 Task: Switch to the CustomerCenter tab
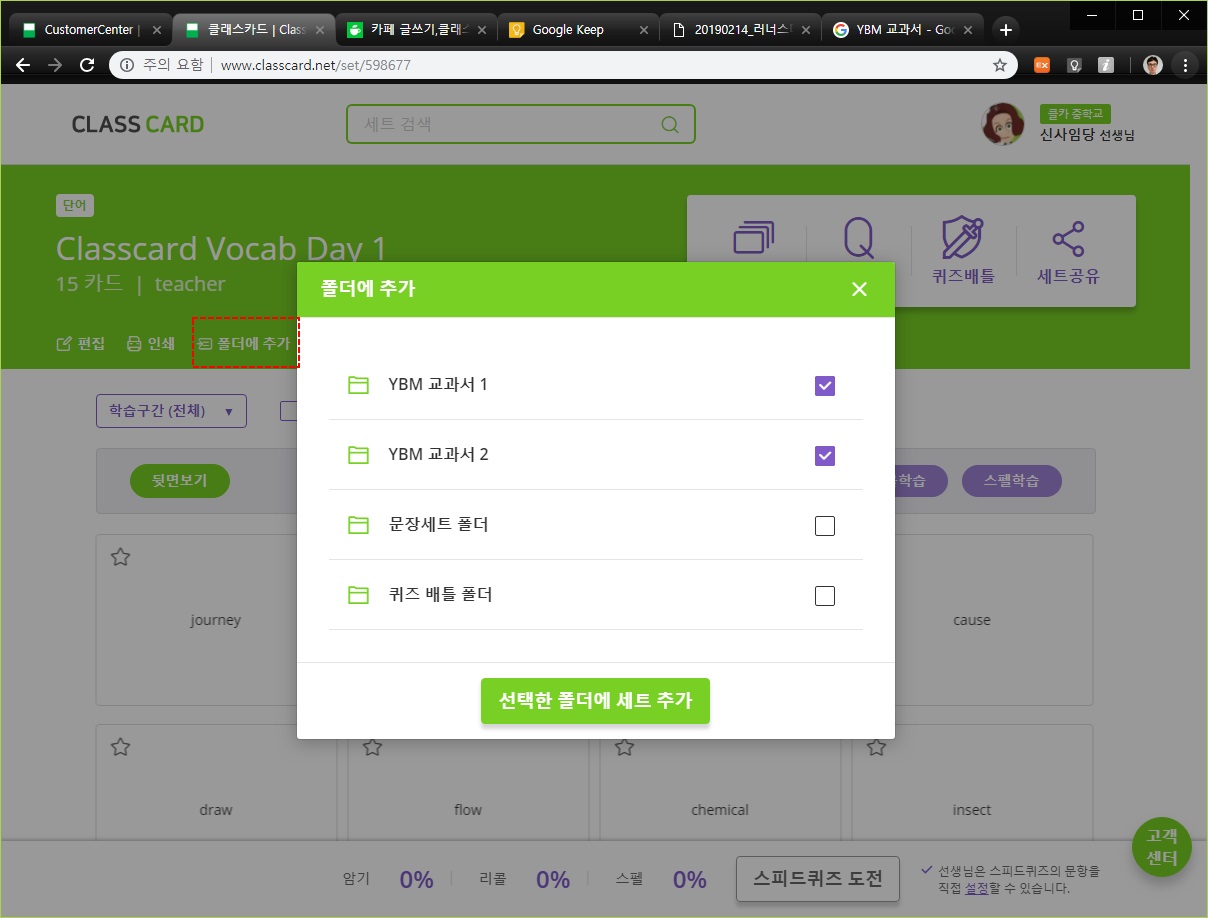90,30
